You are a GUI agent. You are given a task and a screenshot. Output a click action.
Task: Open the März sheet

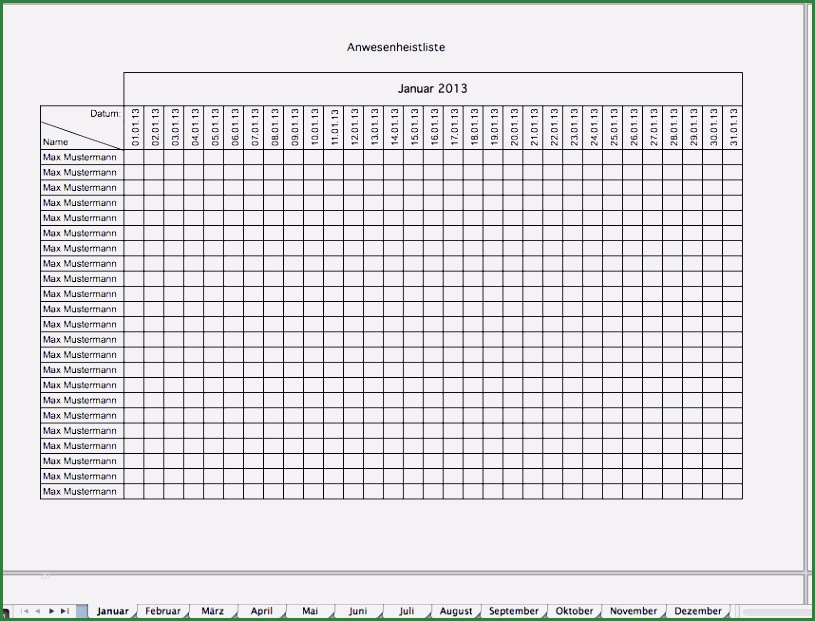click(212, 610)
